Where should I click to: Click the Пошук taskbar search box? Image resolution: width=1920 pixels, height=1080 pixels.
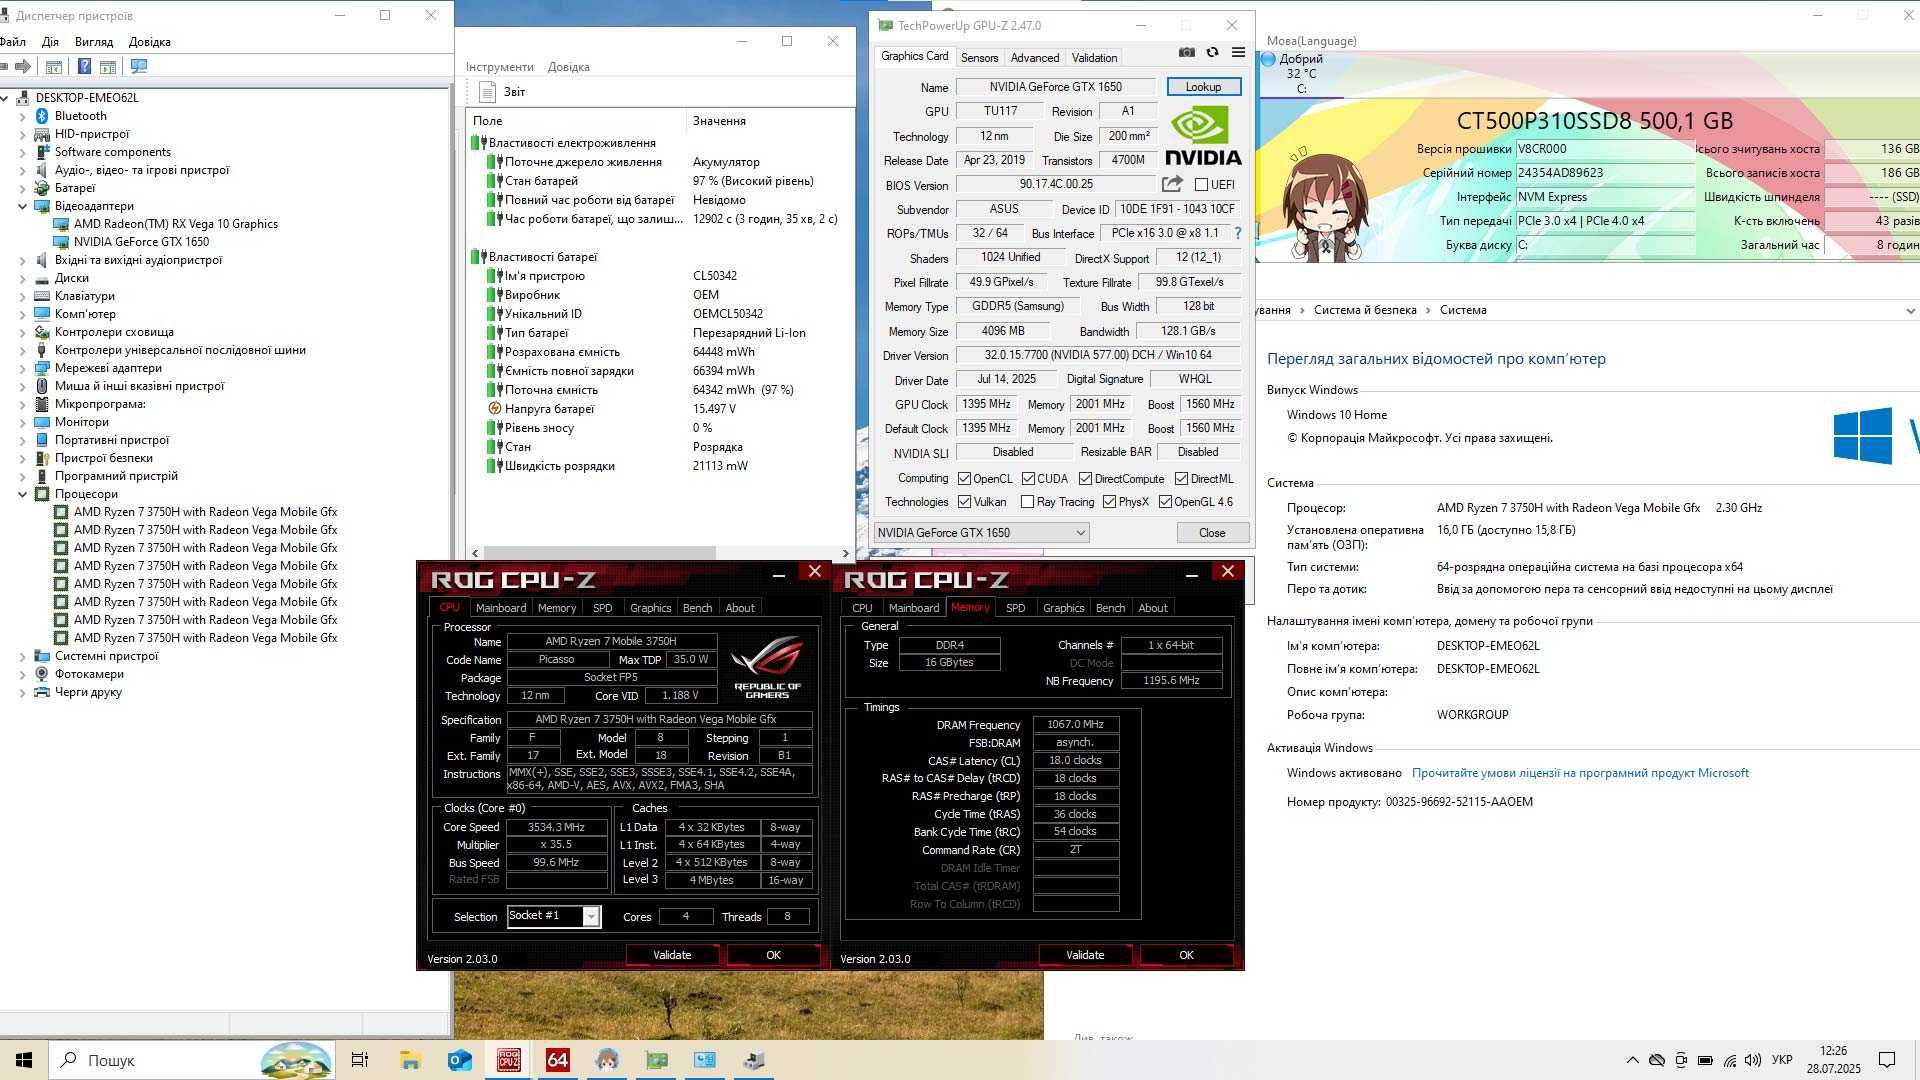click(190, 1060)
